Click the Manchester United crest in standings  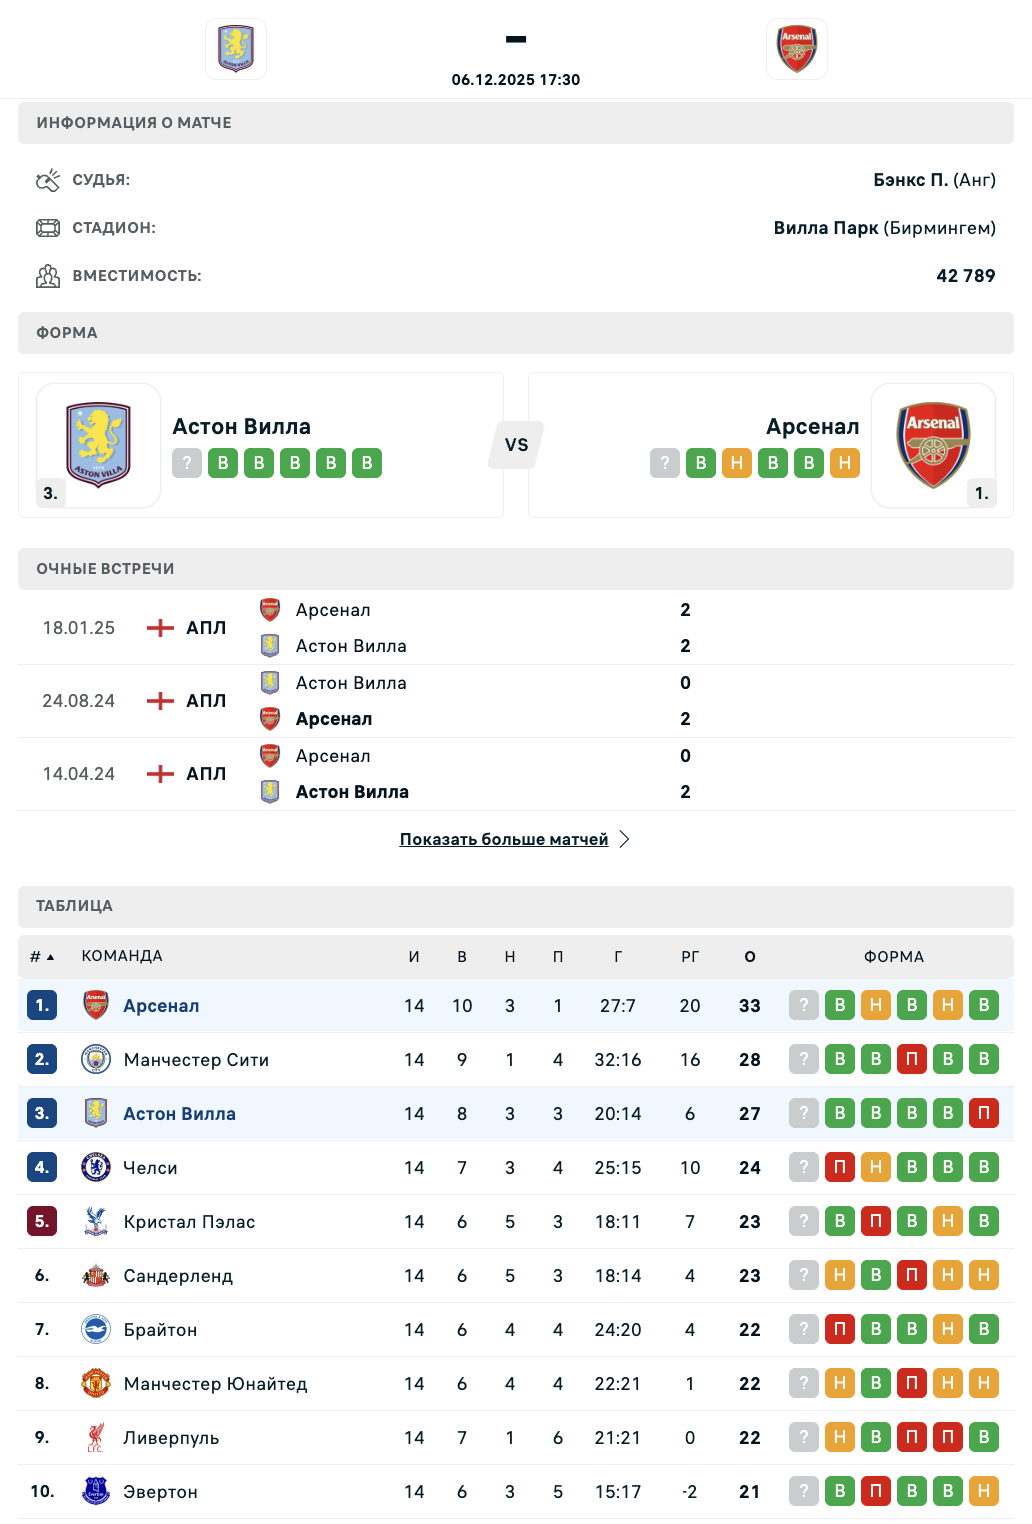(x=96, y=1383)
